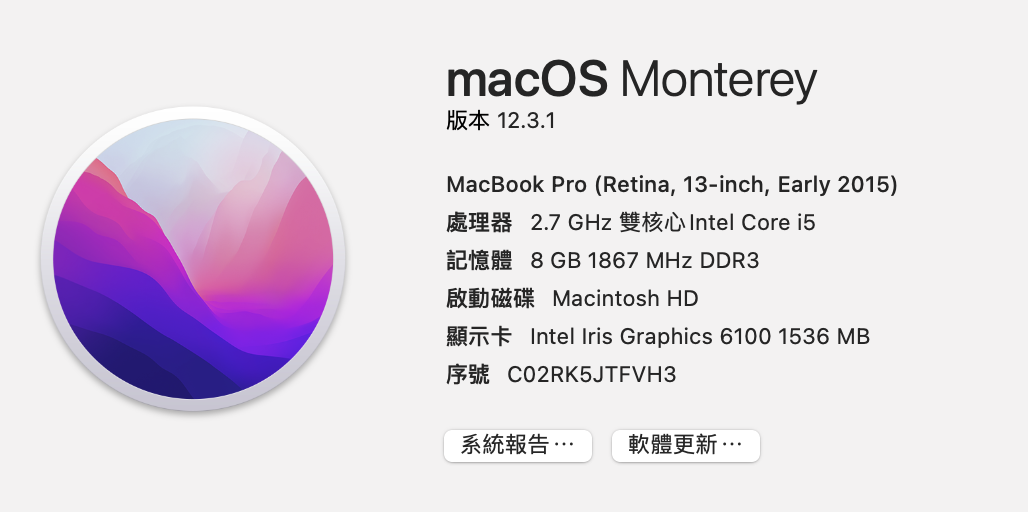Click the version text 版本 12.3.1

[501, 121]
